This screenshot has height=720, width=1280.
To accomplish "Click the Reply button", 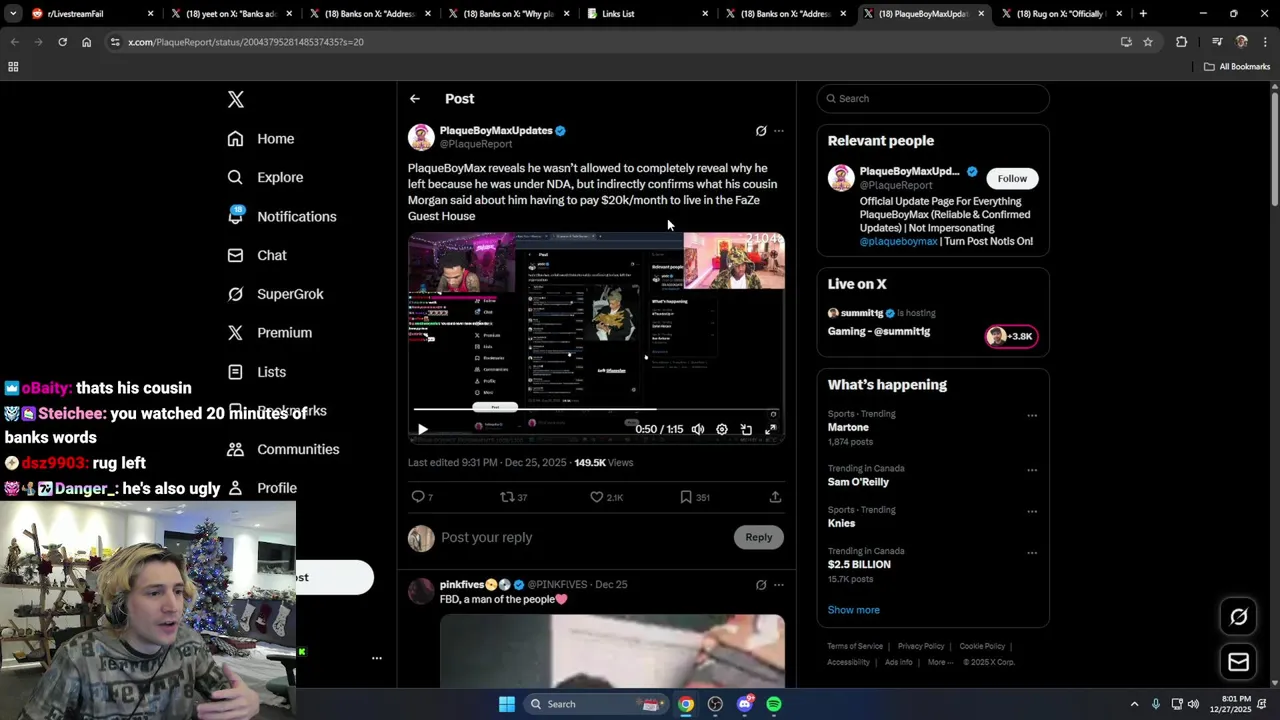I will click(x=759, y=538).
